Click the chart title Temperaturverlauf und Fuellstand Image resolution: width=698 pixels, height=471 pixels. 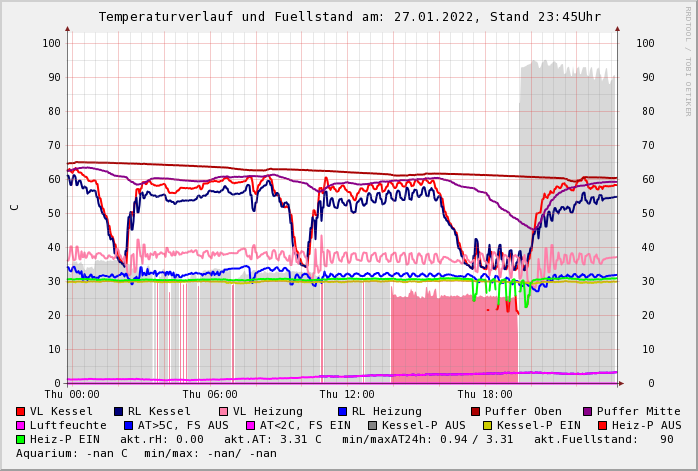pos(349,17)
